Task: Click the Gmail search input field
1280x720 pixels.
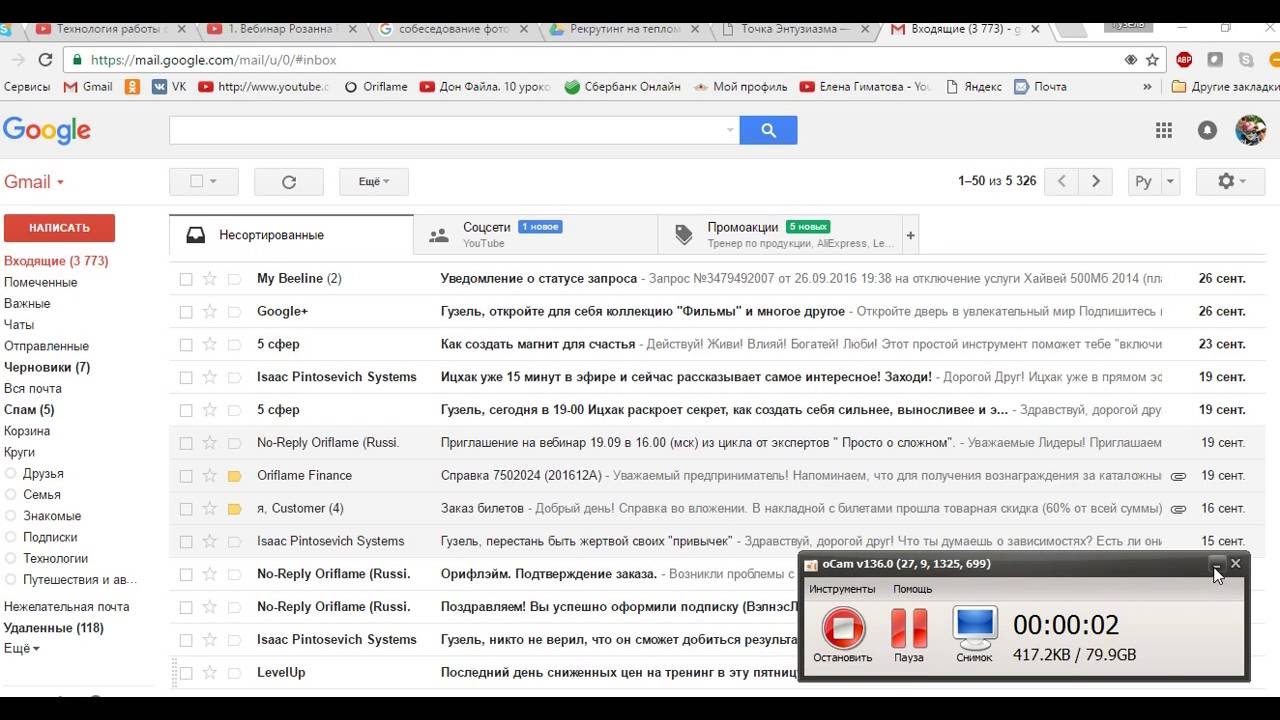Action: [x=446, y=130]
